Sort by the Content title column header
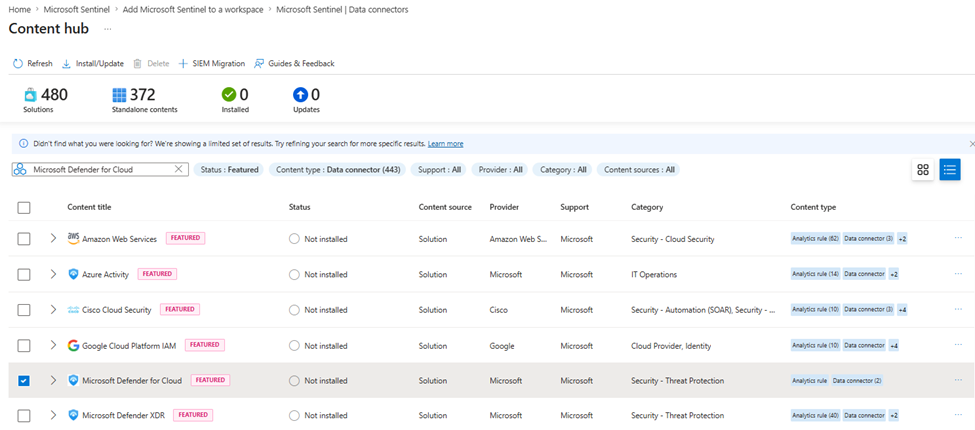Screen dimensions: 975x430 tap(90, 207)
